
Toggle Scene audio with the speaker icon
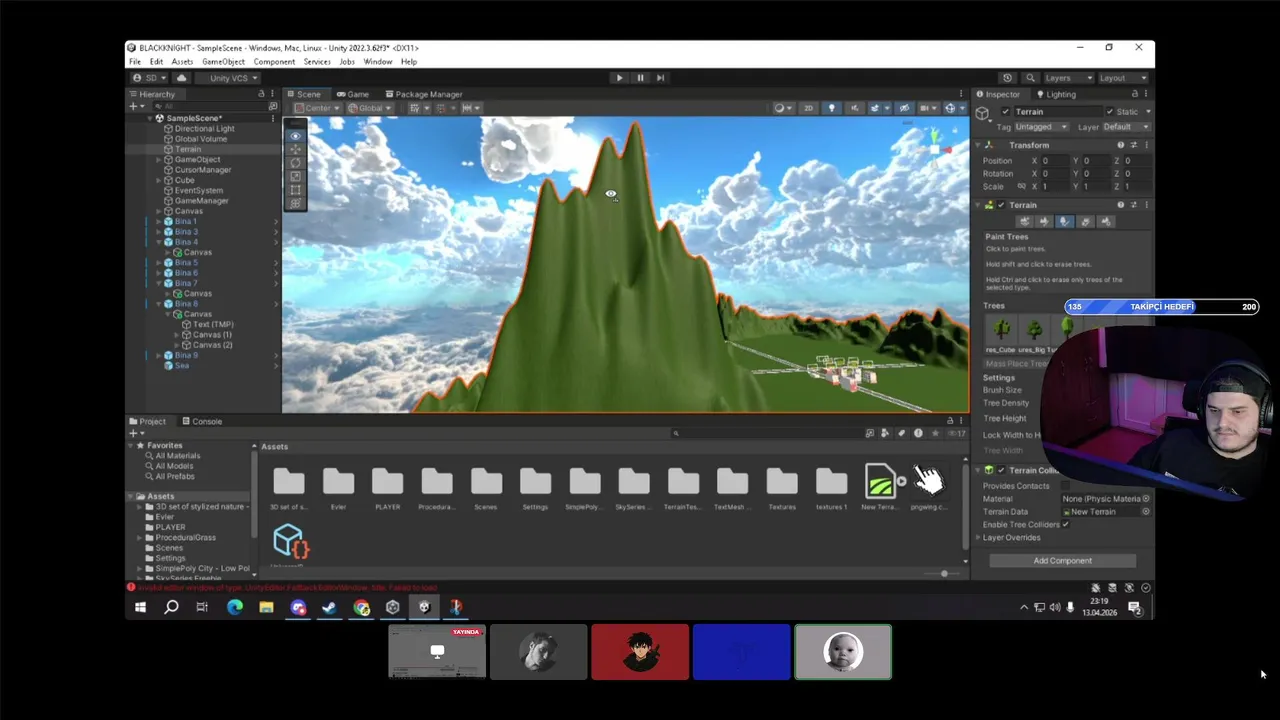[854, 108]
